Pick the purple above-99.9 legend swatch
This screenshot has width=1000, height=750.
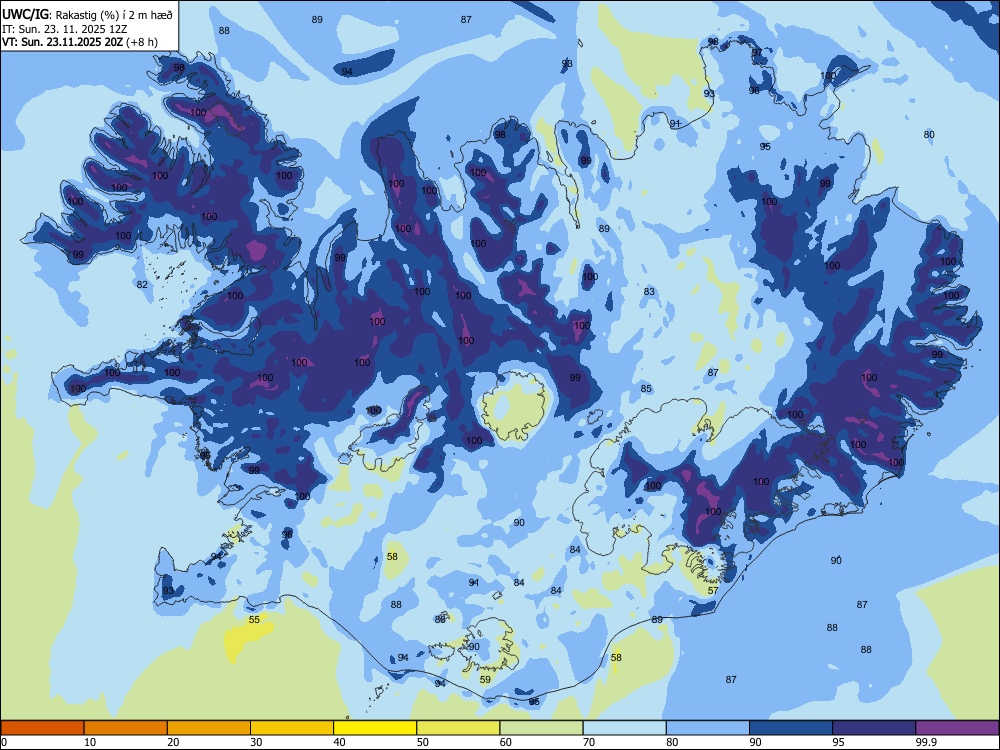pyautogui.click(x=957, y=728)
